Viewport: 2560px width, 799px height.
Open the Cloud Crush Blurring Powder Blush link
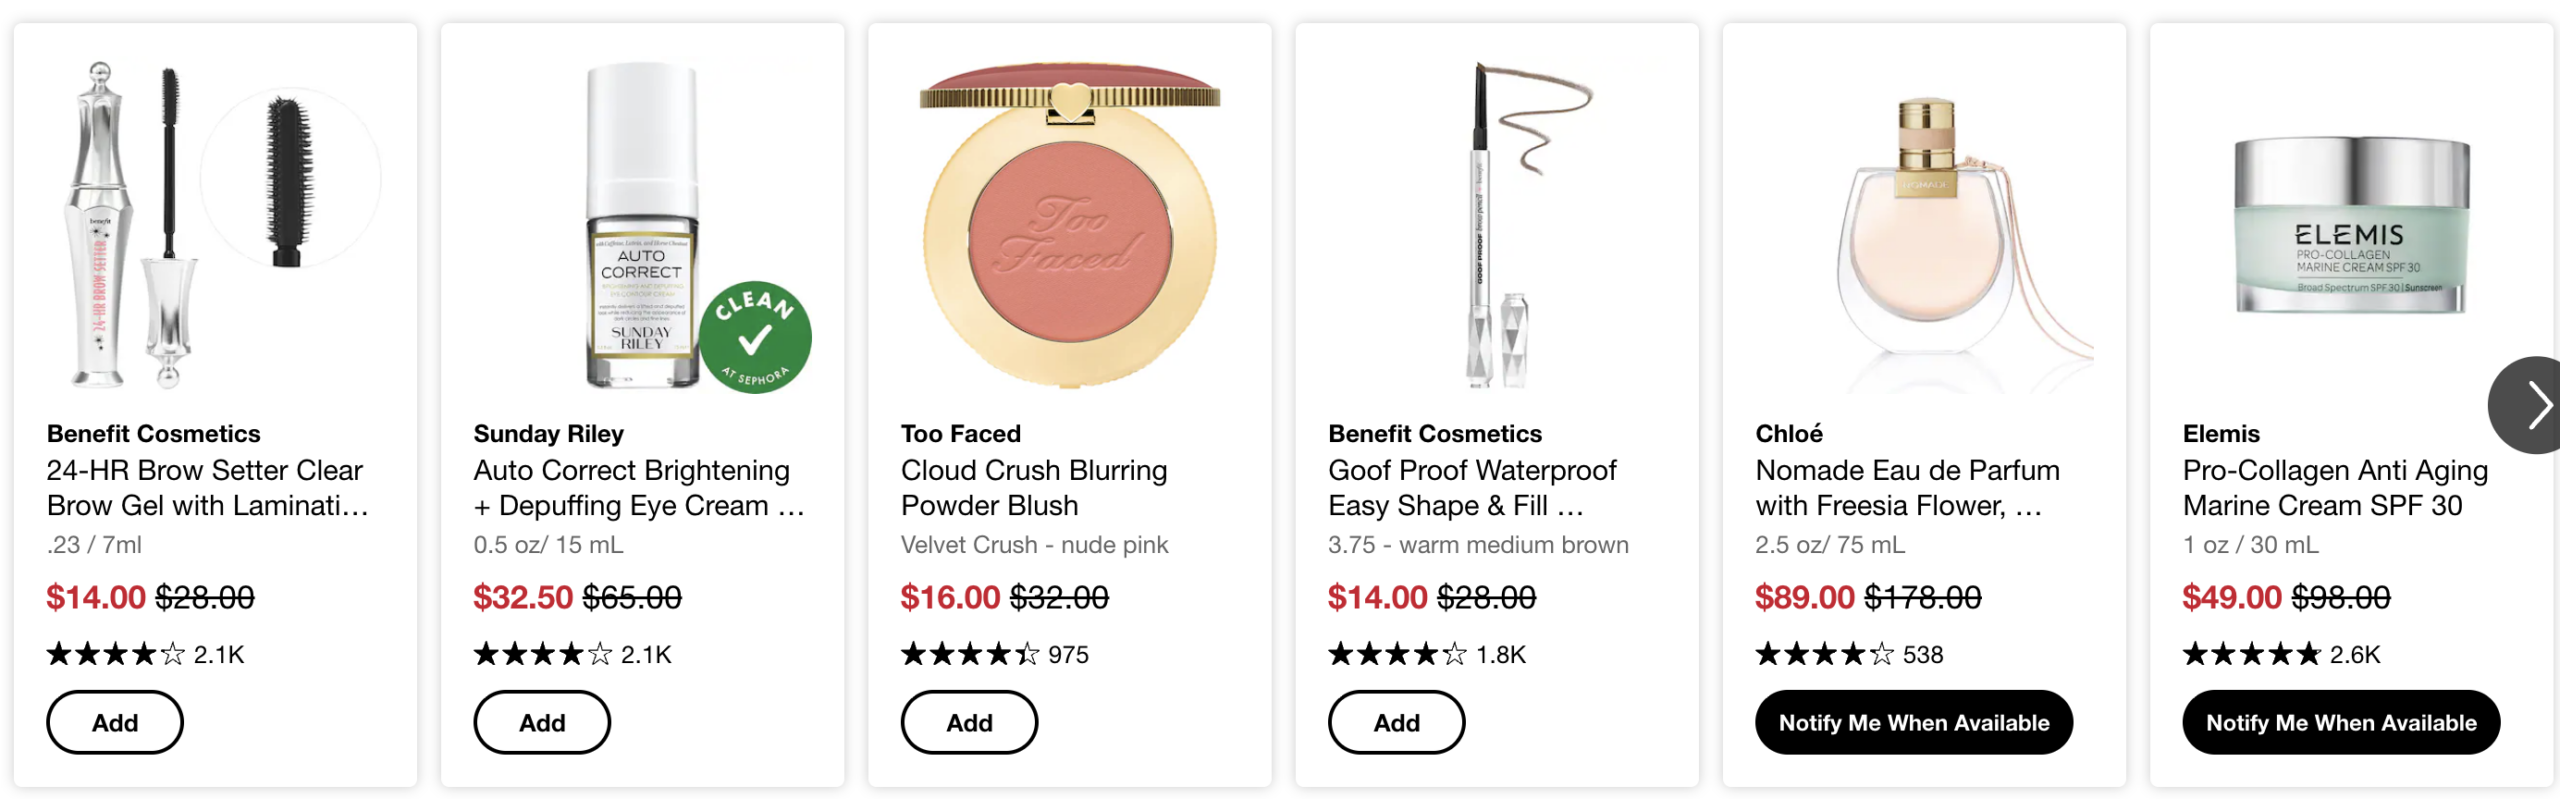click(x=1033, y=488)
